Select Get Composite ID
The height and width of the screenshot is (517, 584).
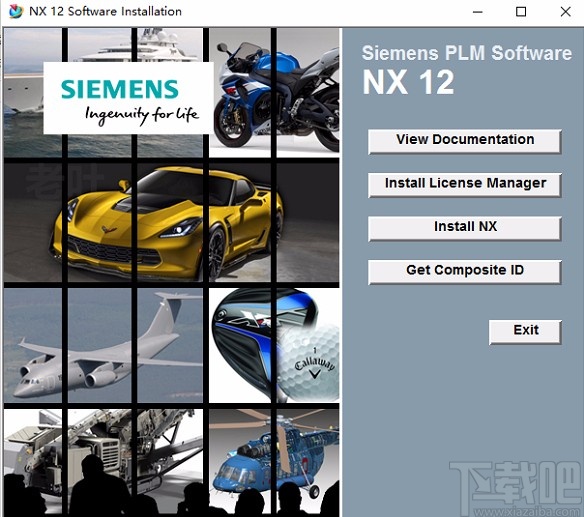(x=464, y=272)
